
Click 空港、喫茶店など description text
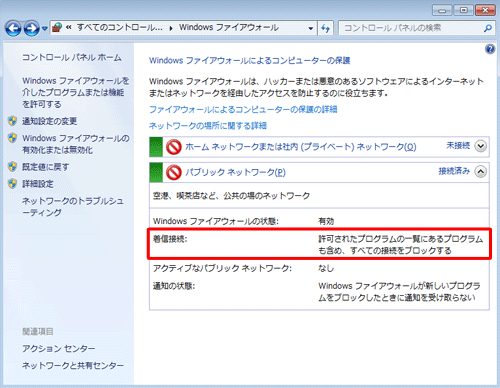tap(231, 196)
